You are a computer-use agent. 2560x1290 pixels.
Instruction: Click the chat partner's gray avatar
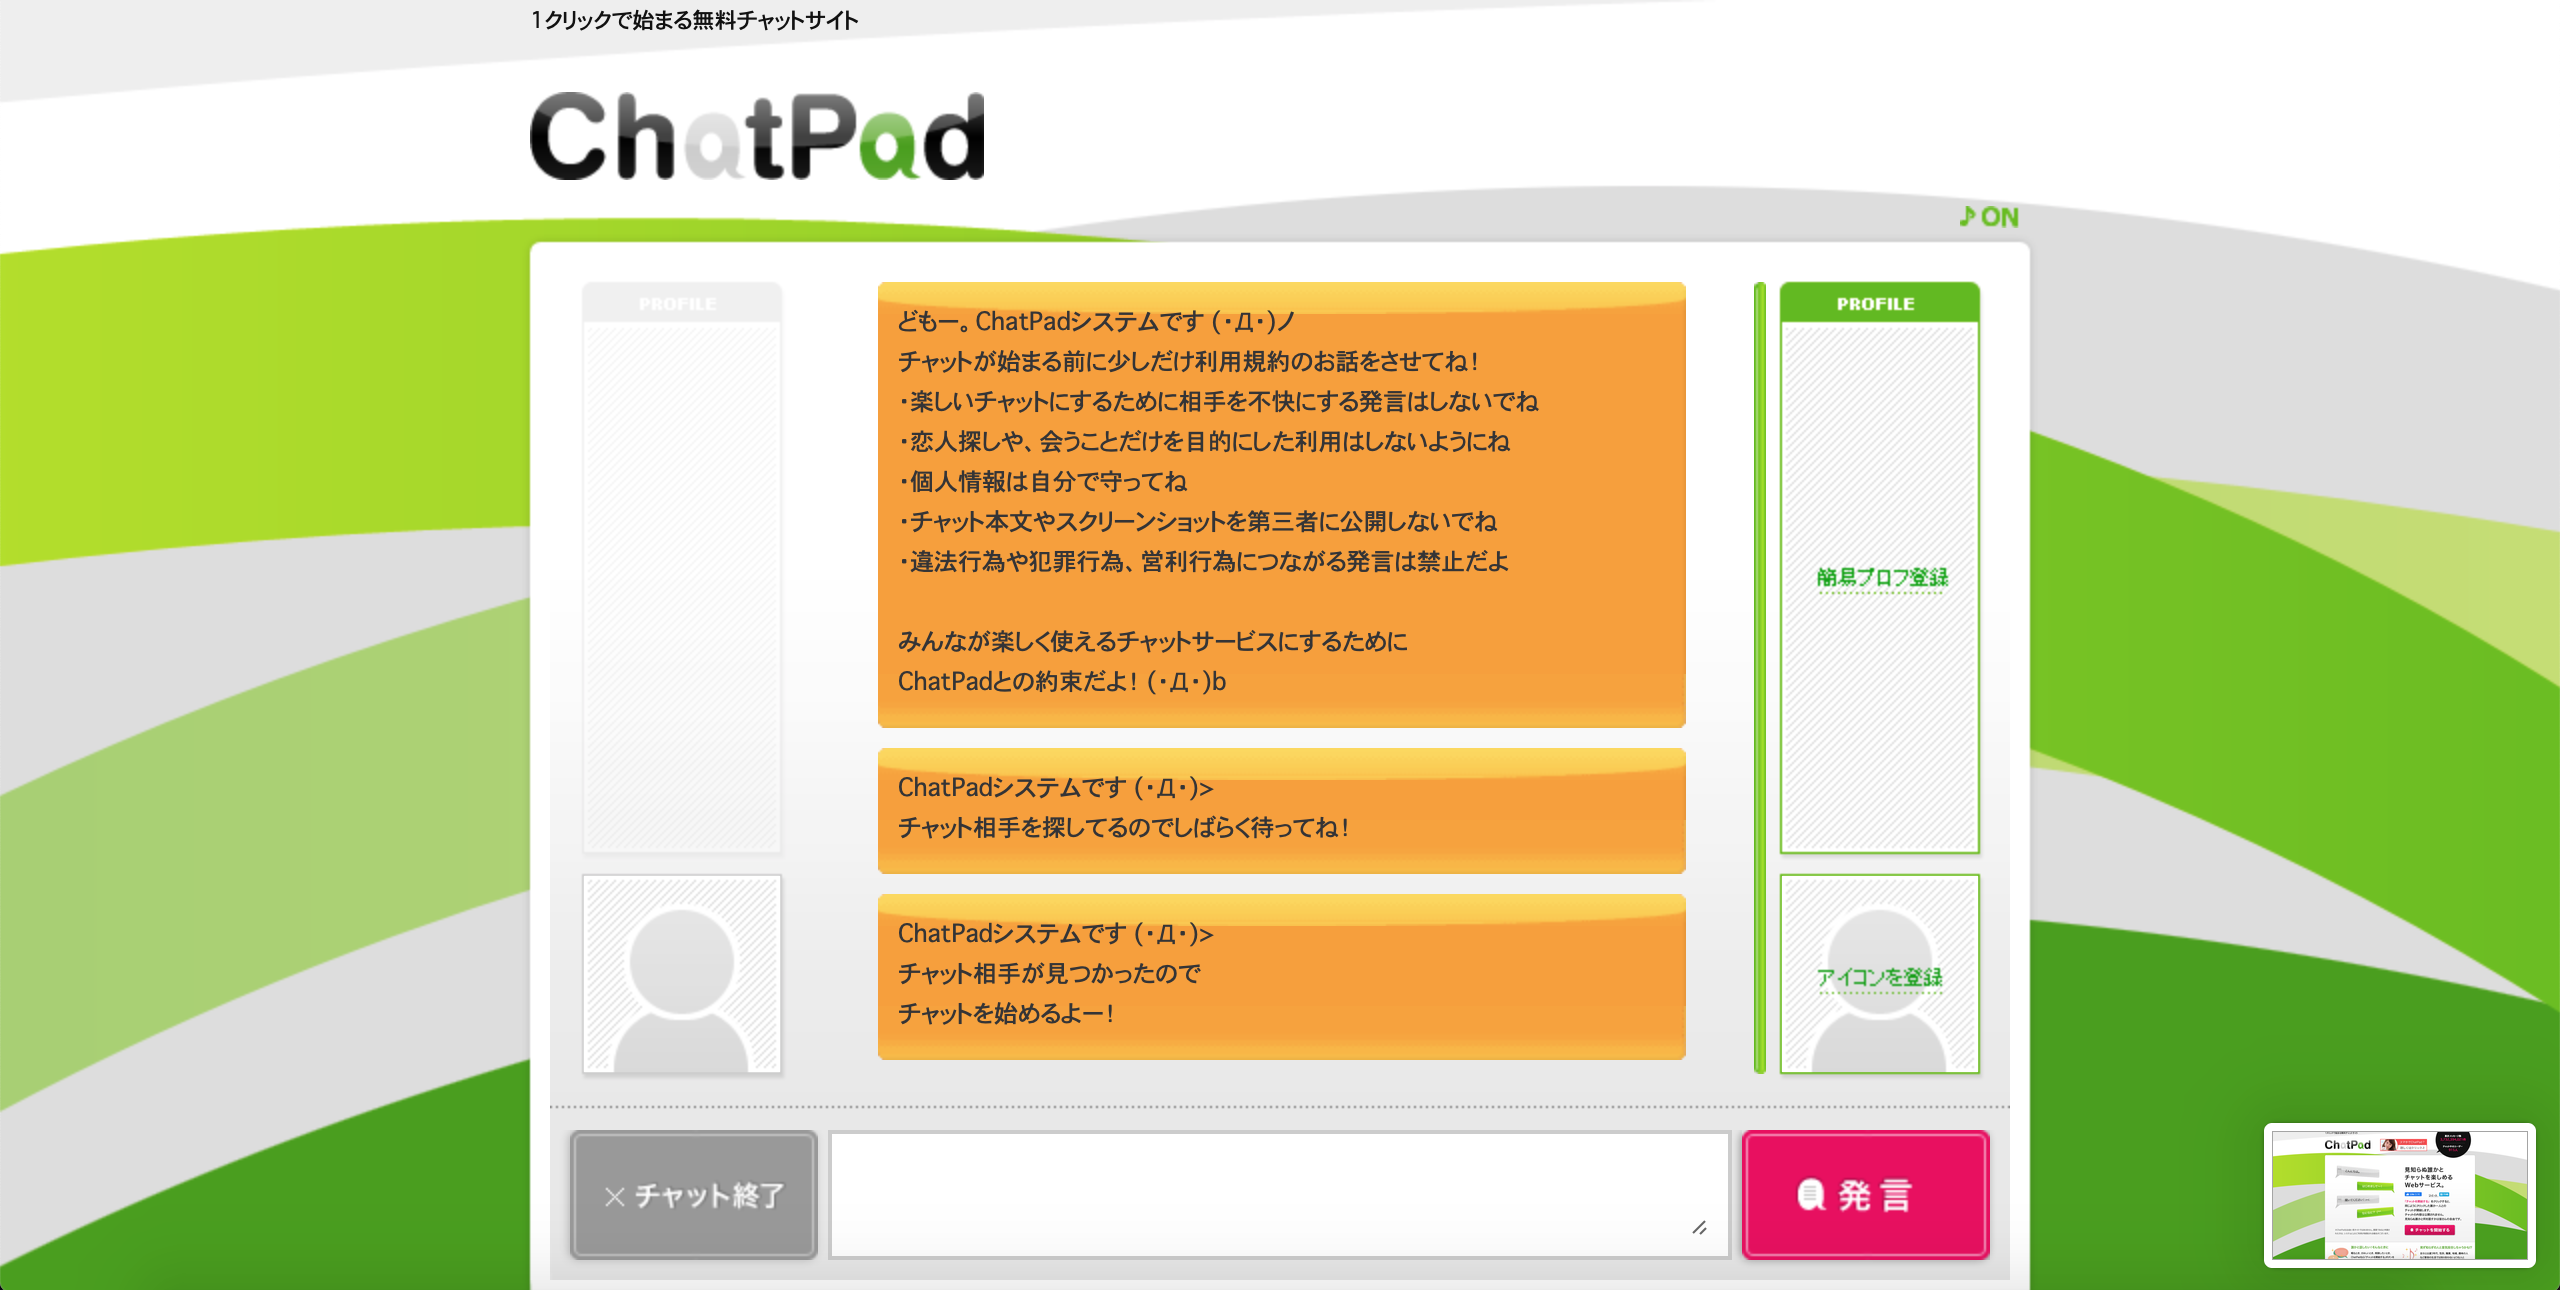(682, 974)
